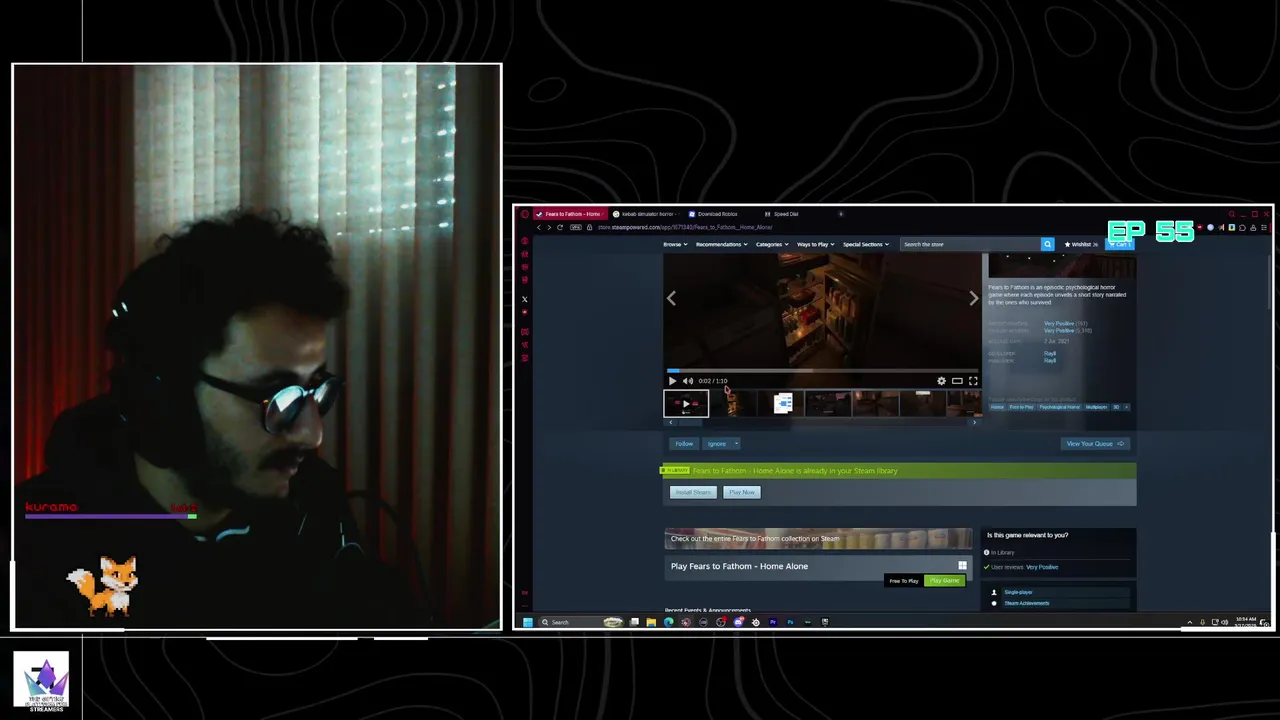Image resolution: width=1280 pixels, height=720 pixels.
Task: Open Premiere Pro from the taskbar
Action: click(x=772, y=622)
